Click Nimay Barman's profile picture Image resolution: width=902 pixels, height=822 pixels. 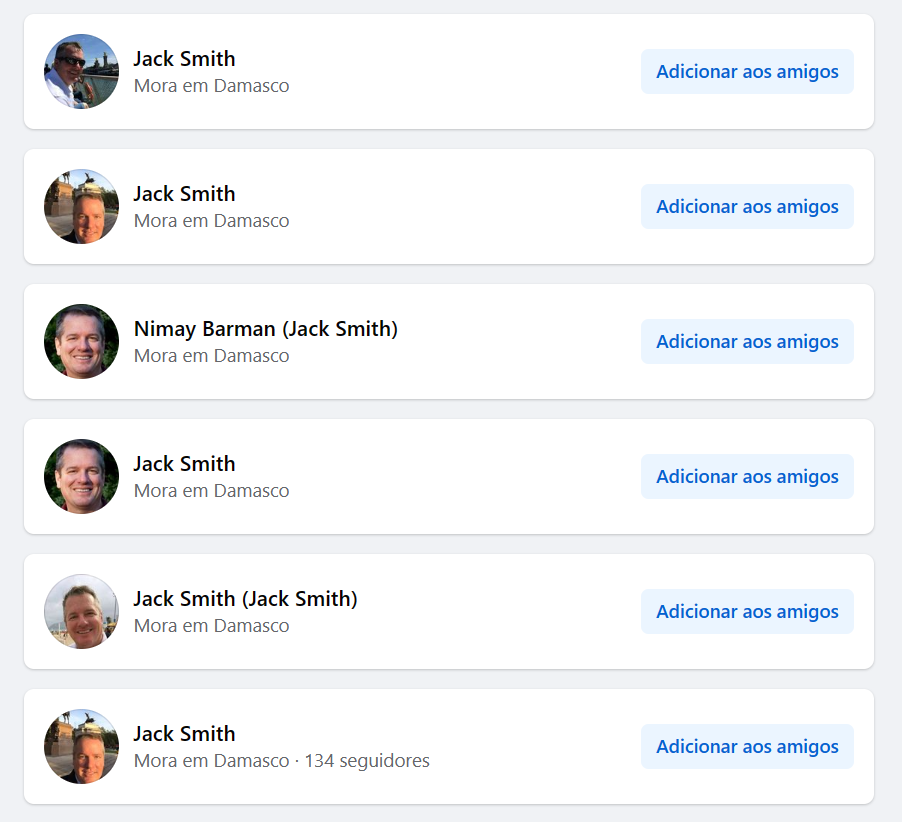pyautogui.click(x=81, y=342)
